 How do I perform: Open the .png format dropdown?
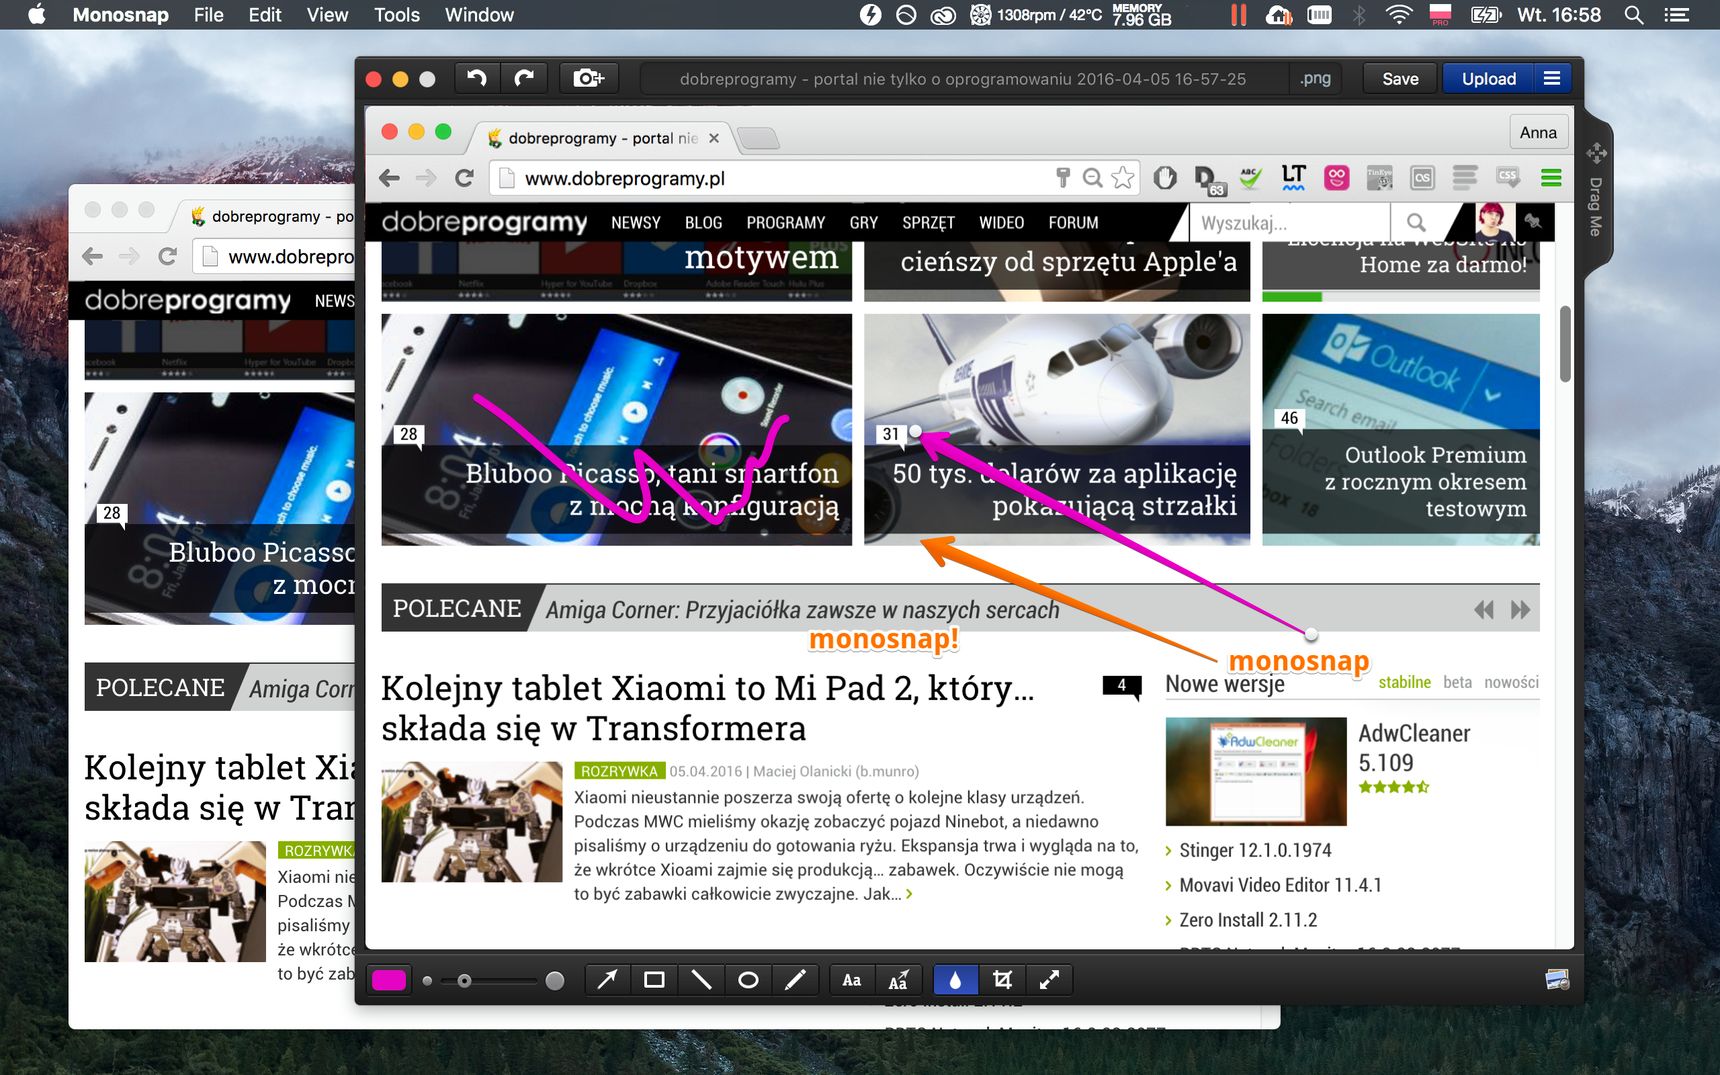coord(1315,78)
